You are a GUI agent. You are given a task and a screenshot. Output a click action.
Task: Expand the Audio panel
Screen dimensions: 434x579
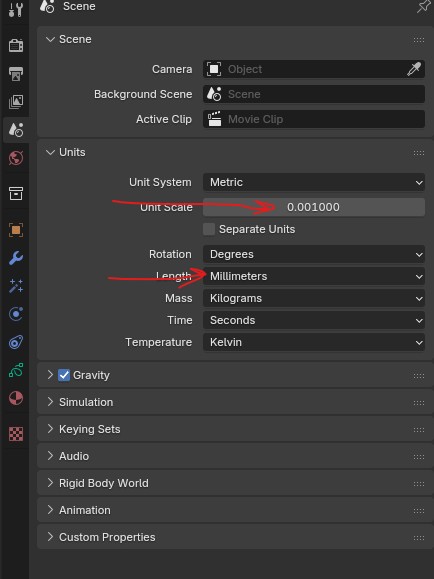(50, 456)
